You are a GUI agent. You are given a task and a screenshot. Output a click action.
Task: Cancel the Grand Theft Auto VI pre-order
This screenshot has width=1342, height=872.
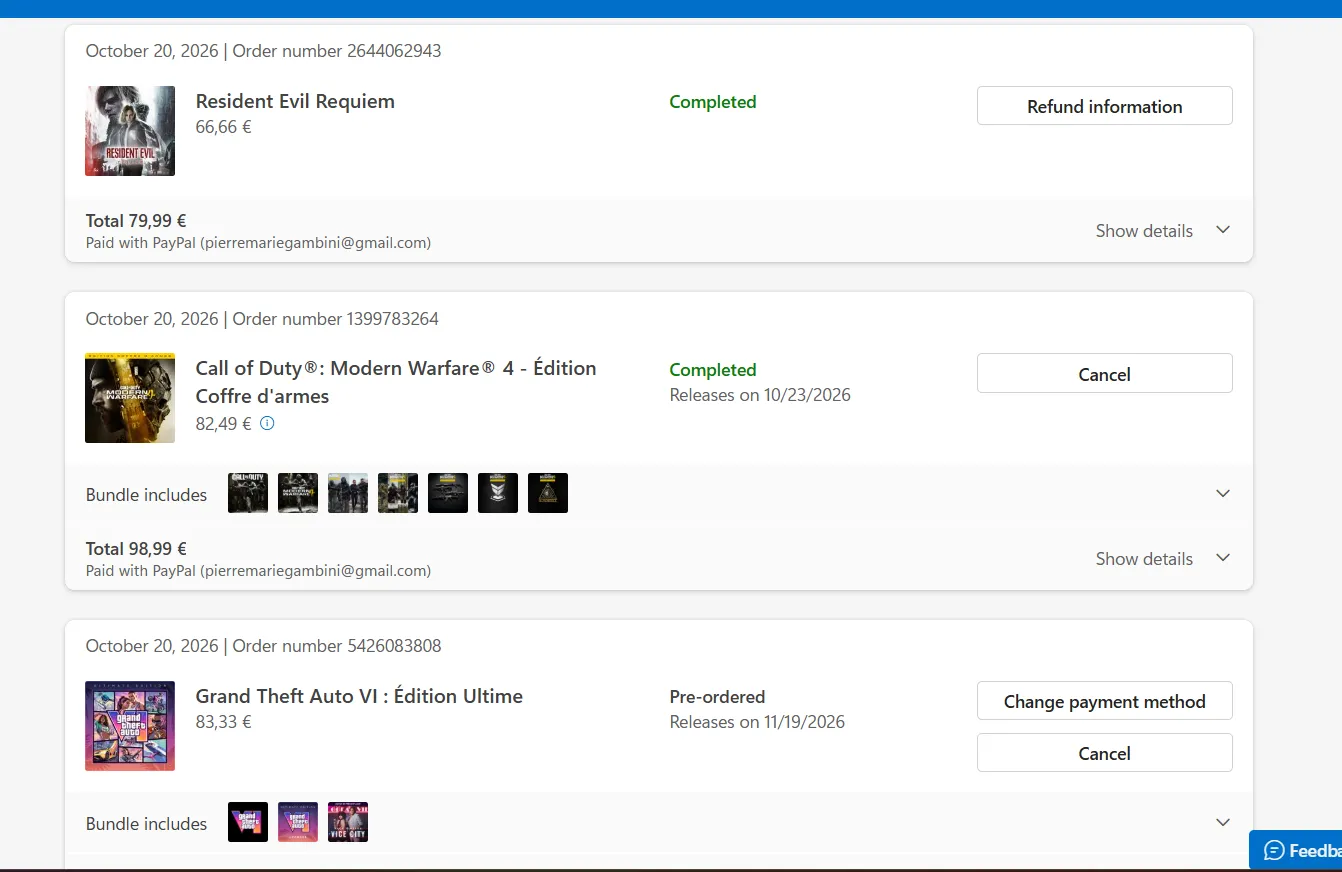tap(1104, 753)
